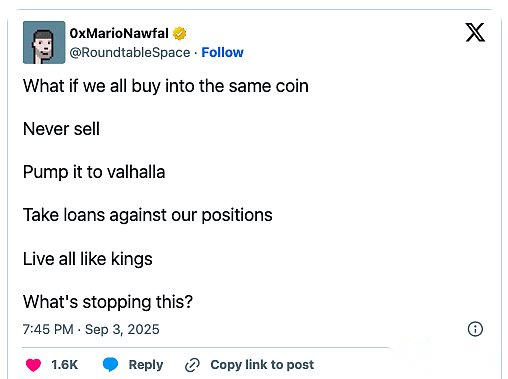Select 'Copy link to post'
Viewport: 508px width, 379px height.
point(262,365)
